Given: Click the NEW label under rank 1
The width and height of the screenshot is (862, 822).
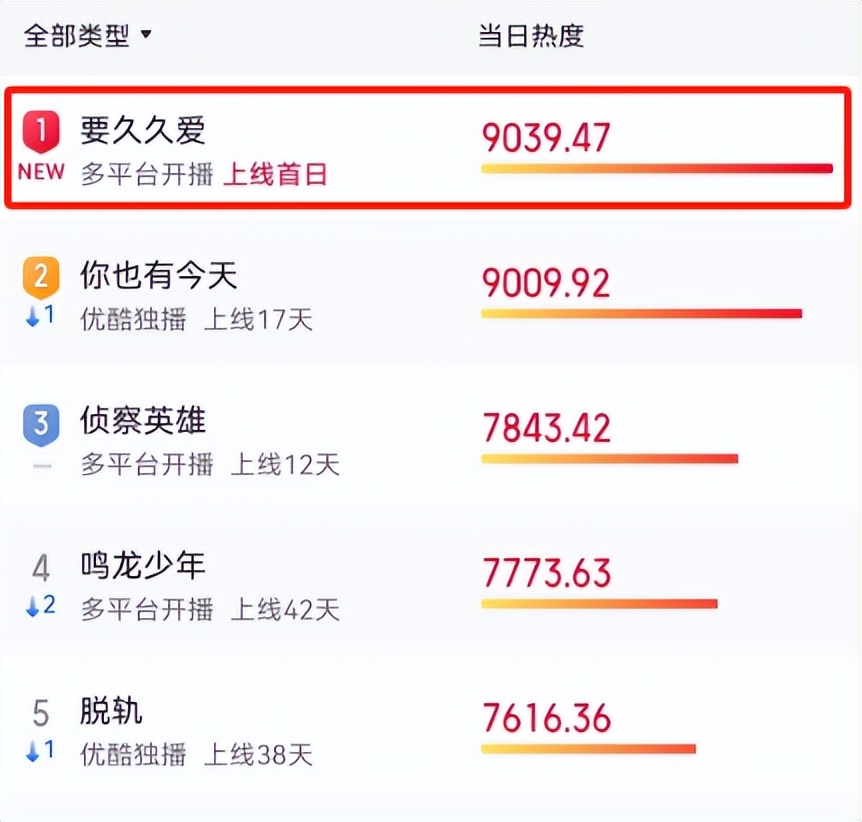Looking at the screenshot, I should tap(41, 172).
